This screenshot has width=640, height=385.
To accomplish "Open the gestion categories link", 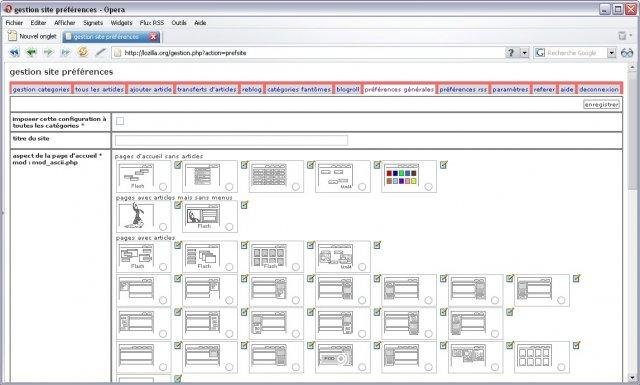I will click(x=41, y=89).
